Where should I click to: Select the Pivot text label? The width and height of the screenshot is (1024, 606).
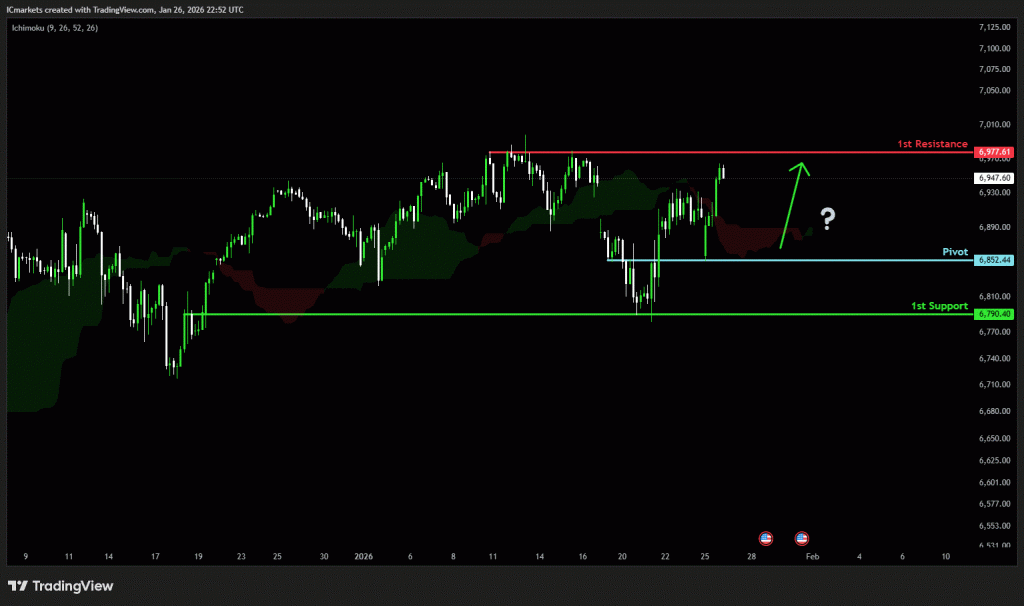point(955,252)
